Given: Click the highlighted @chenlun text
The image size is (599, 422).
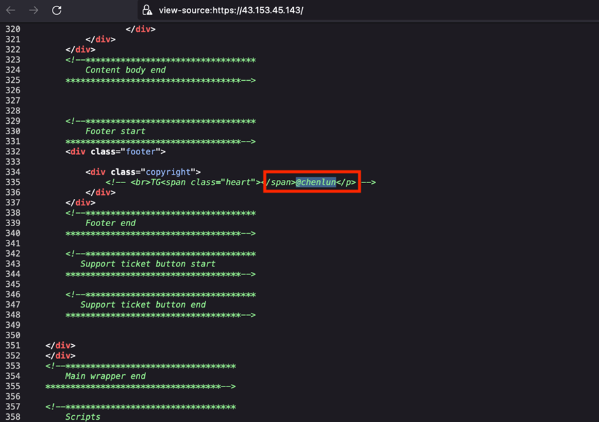Looking at the screenshot, I should coord(316,182).
